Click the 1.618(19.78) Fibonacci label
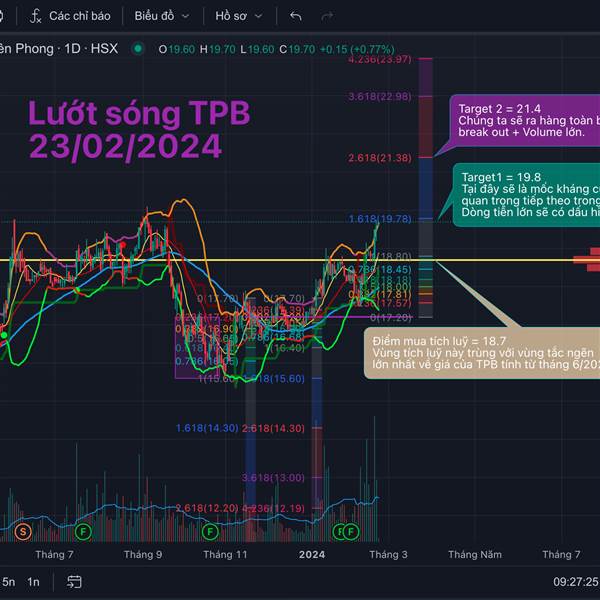Viewport: 600px width, 600px height. 380,219
